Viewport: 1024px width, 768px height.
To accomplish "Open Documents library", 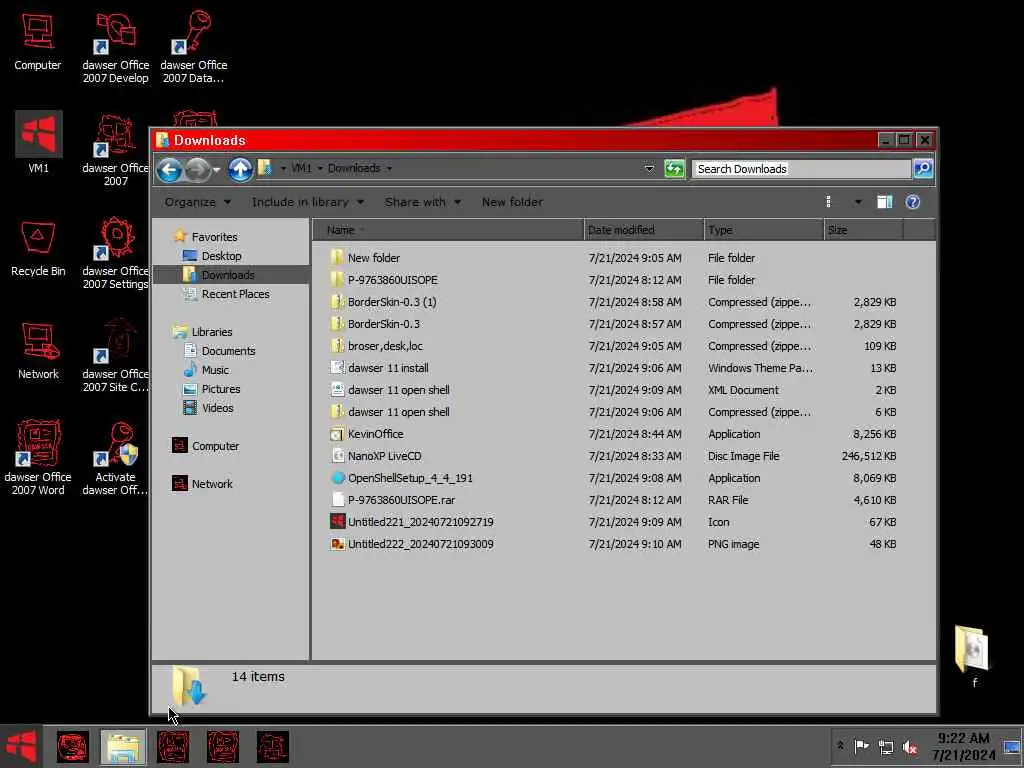I will [x=228, y=351].
